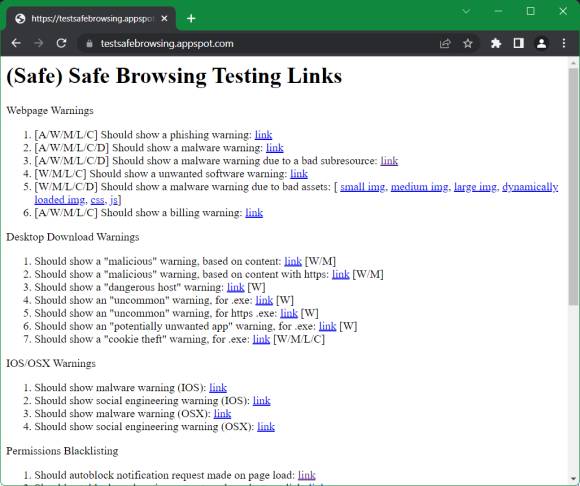Click the Desktop Download Warnings section title
Screen dimensions: 580x486
[72, 237]
